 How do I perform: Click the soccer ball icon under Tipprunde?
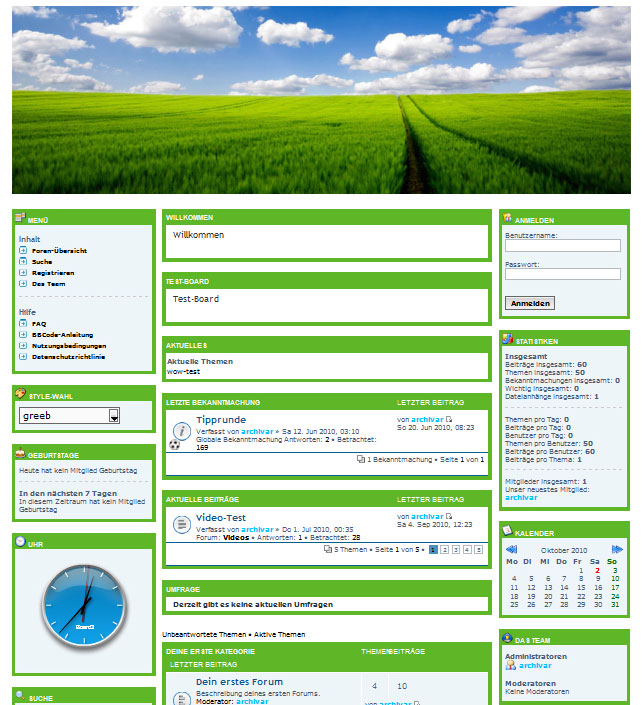coord(175,444)
